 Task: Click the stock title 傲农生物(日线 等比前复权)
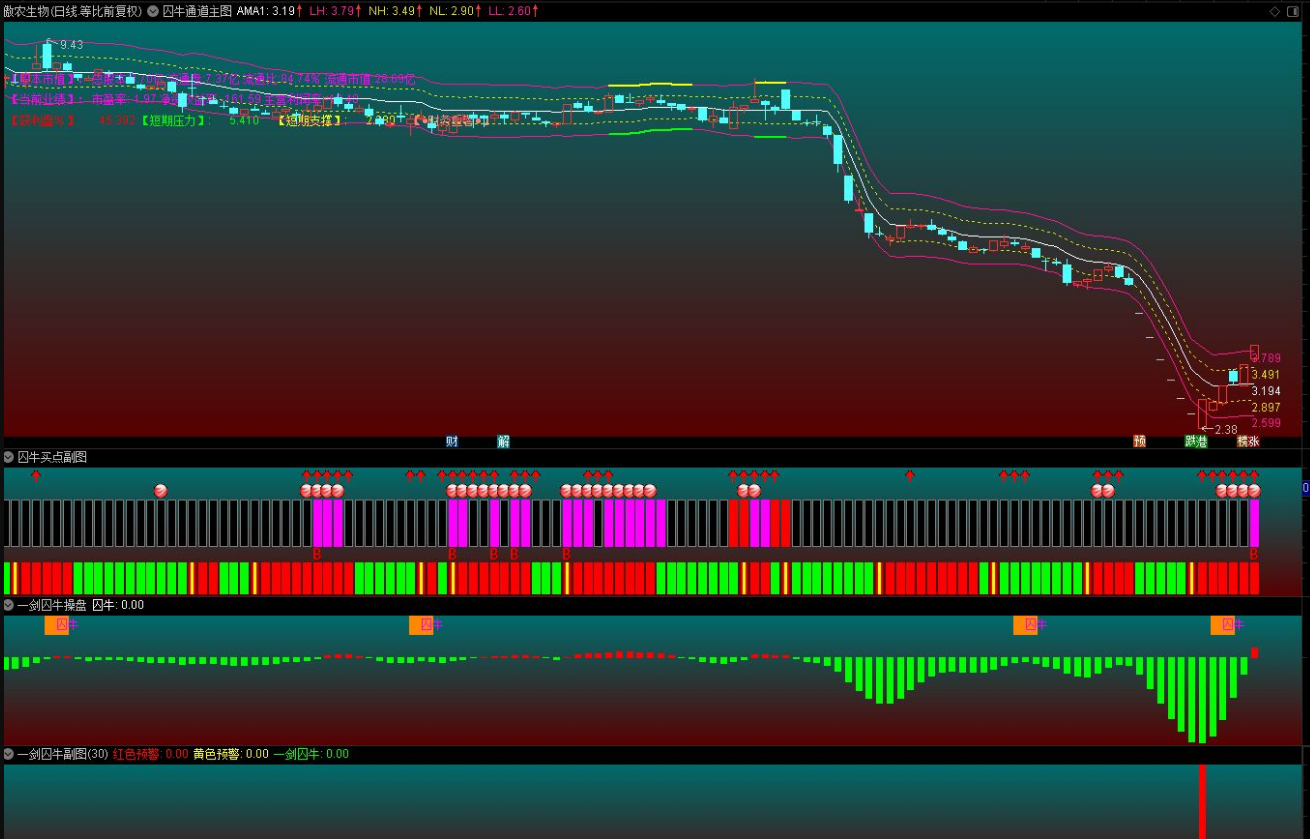[73, 11]
